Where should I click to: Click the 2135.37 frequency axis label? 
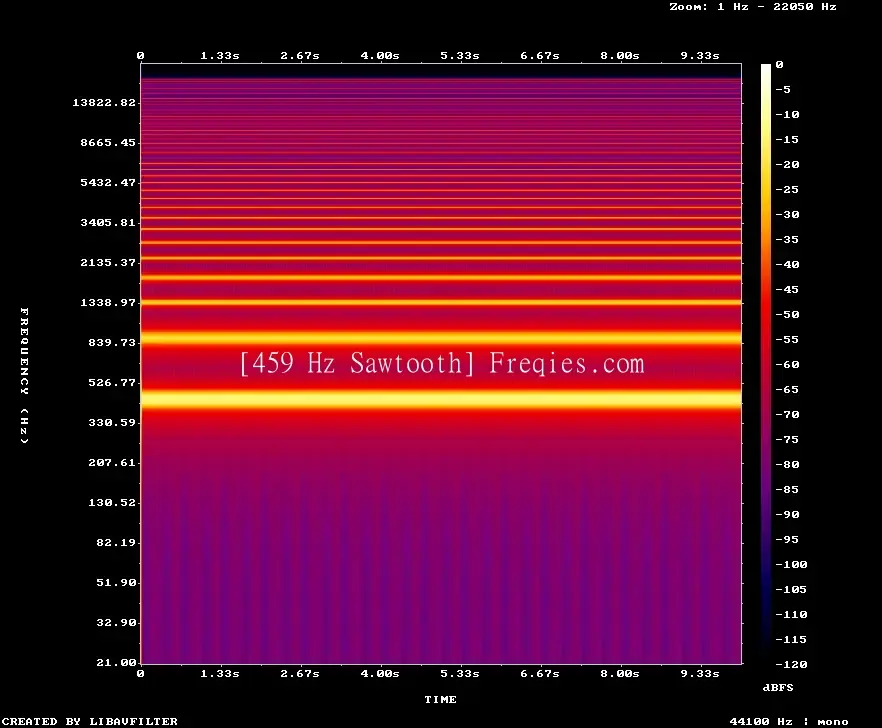(x=108, y=262)
